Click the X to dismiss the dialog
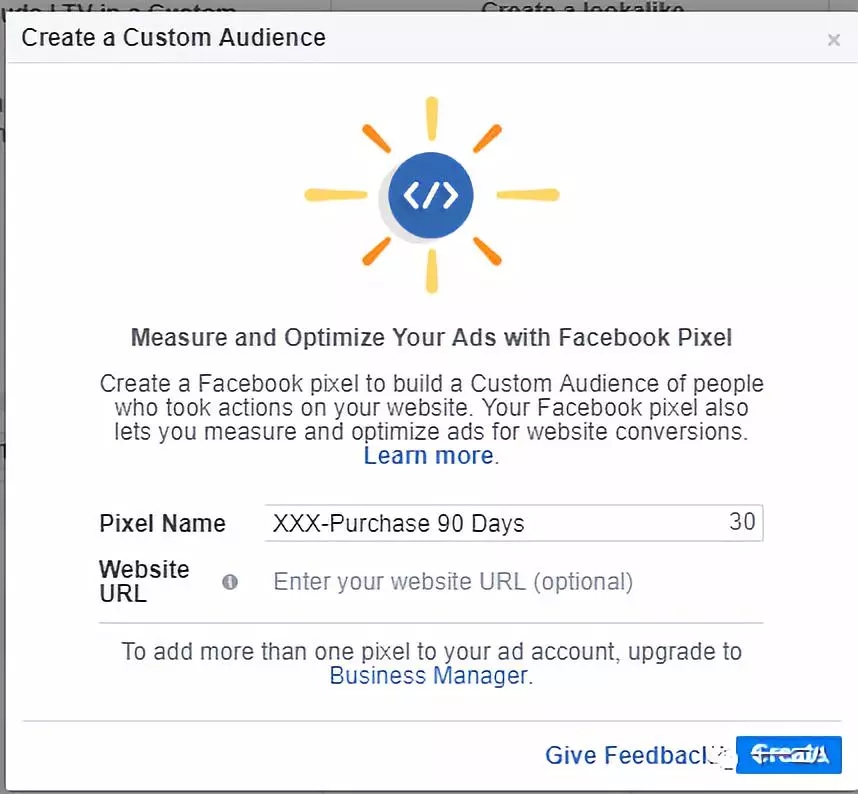This screenshot has height=794, width=858. tap(834, 40)
